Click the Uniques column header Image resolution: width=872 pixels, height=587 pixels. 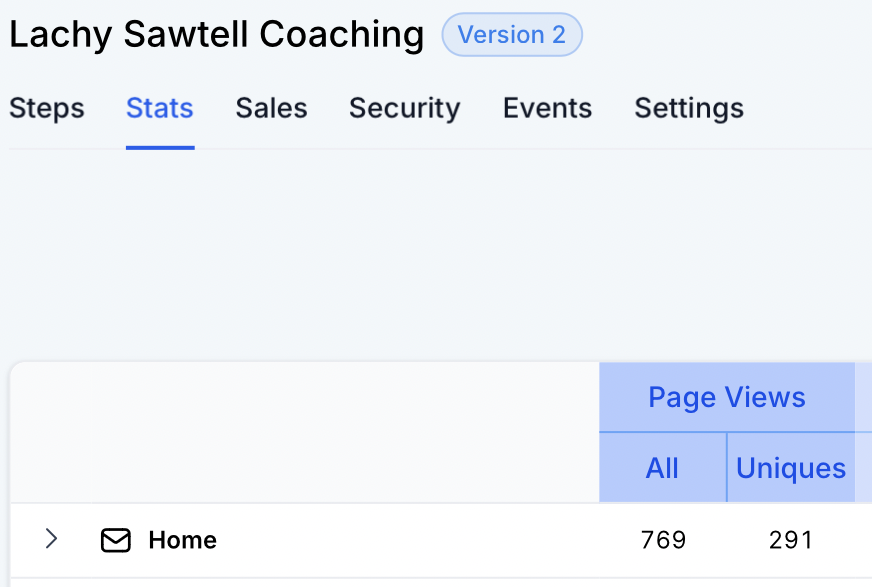click(x=791, y=468)
